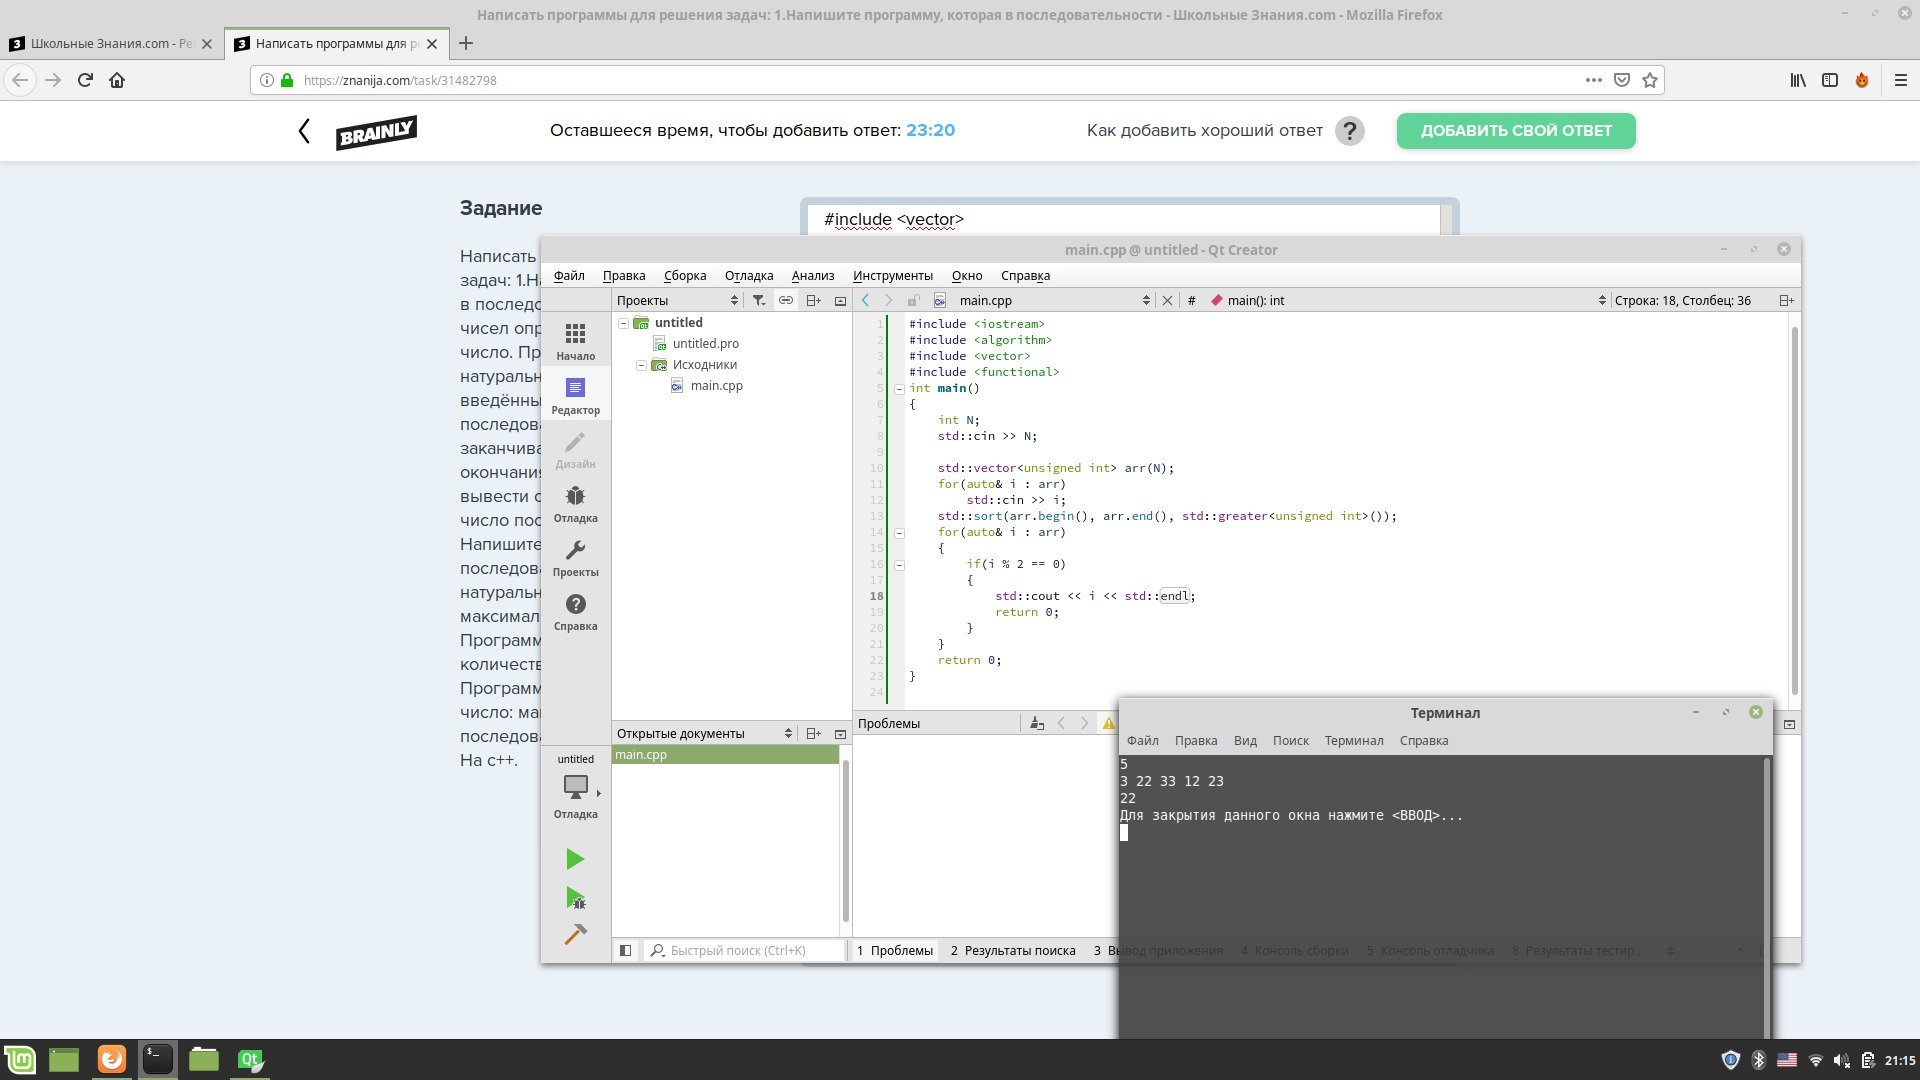The image size is (1920, 1080).
Task: Switch to Результаты поиска output tab
Action: point(1012,950)
